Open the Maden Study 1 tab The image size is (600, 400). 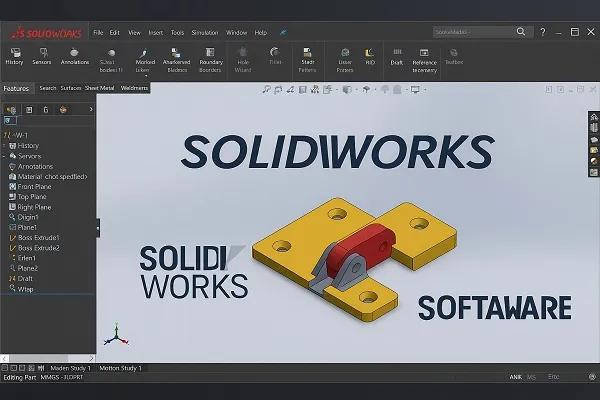(71, 368)
